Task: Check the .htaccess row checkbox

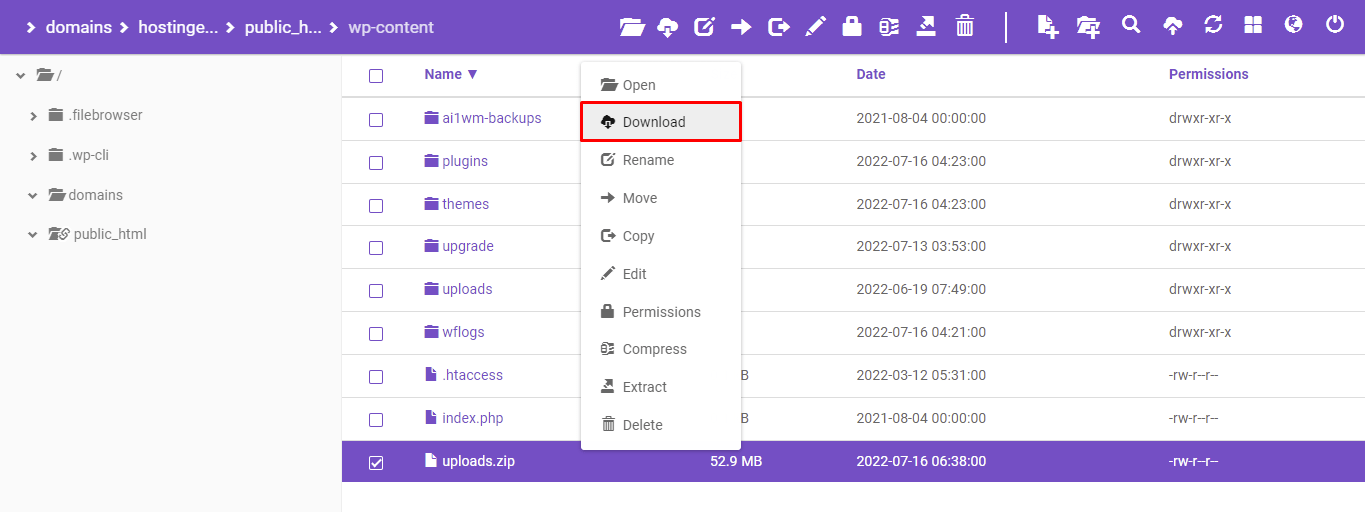Action: click(x=376, y=377)
